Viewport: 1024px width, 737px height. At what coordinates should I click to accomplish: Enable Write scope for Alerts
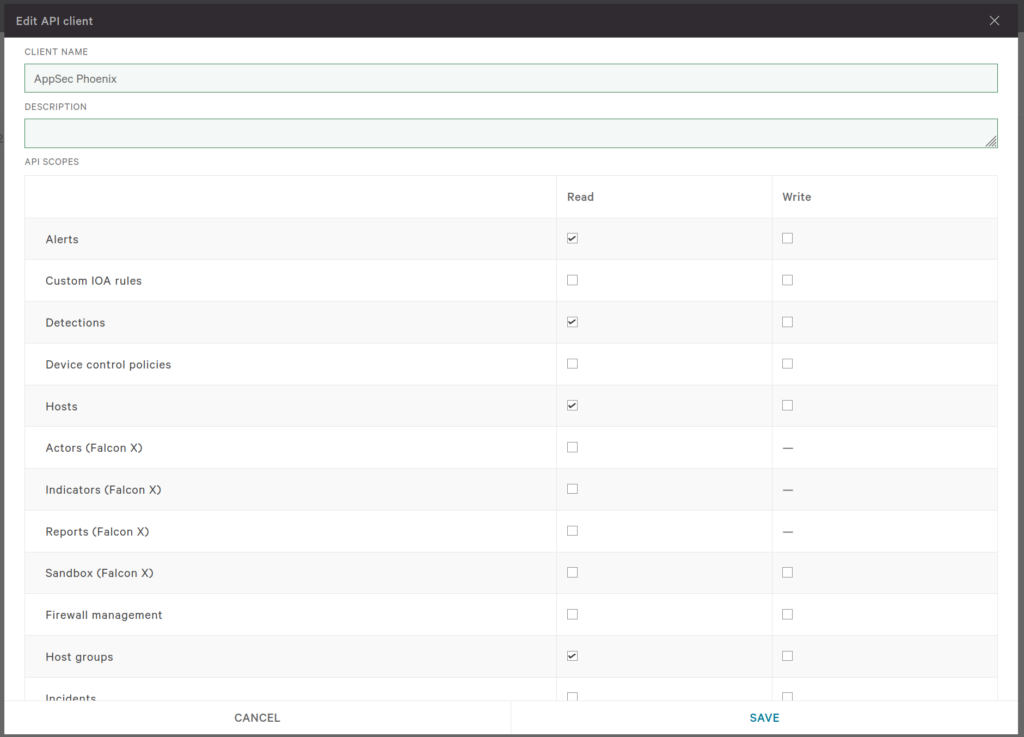point(788,238)
